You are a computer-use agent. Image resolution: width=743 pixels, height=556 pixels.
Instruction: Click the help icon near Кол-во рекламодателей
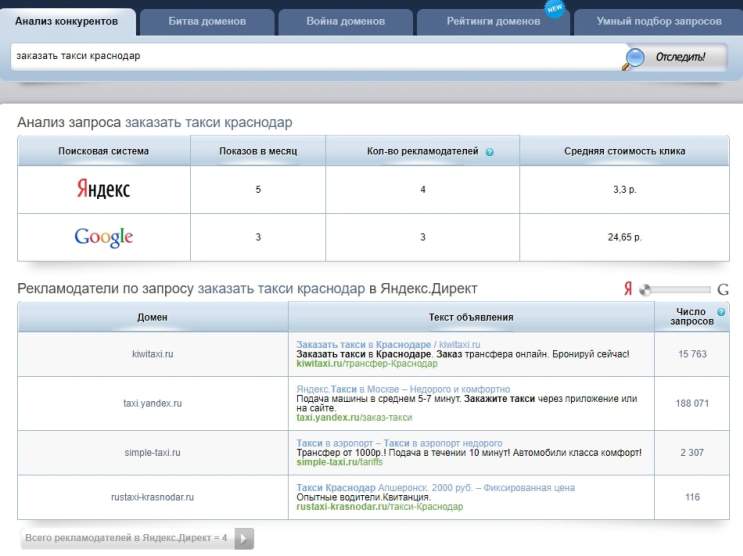coord(489,152)
